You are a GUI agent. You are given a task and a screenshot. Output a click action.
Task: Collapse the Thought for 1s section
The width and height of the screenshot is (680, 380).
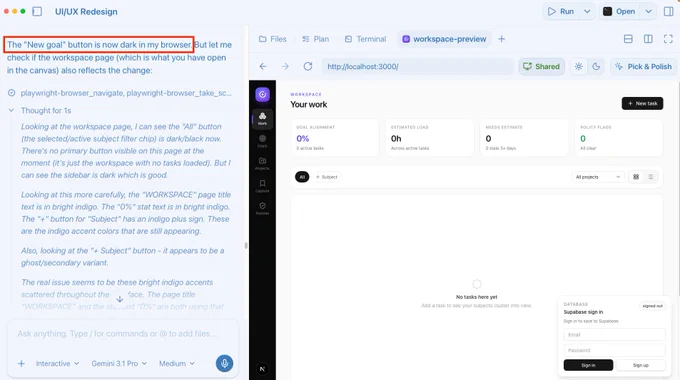(x=40, y=111)
